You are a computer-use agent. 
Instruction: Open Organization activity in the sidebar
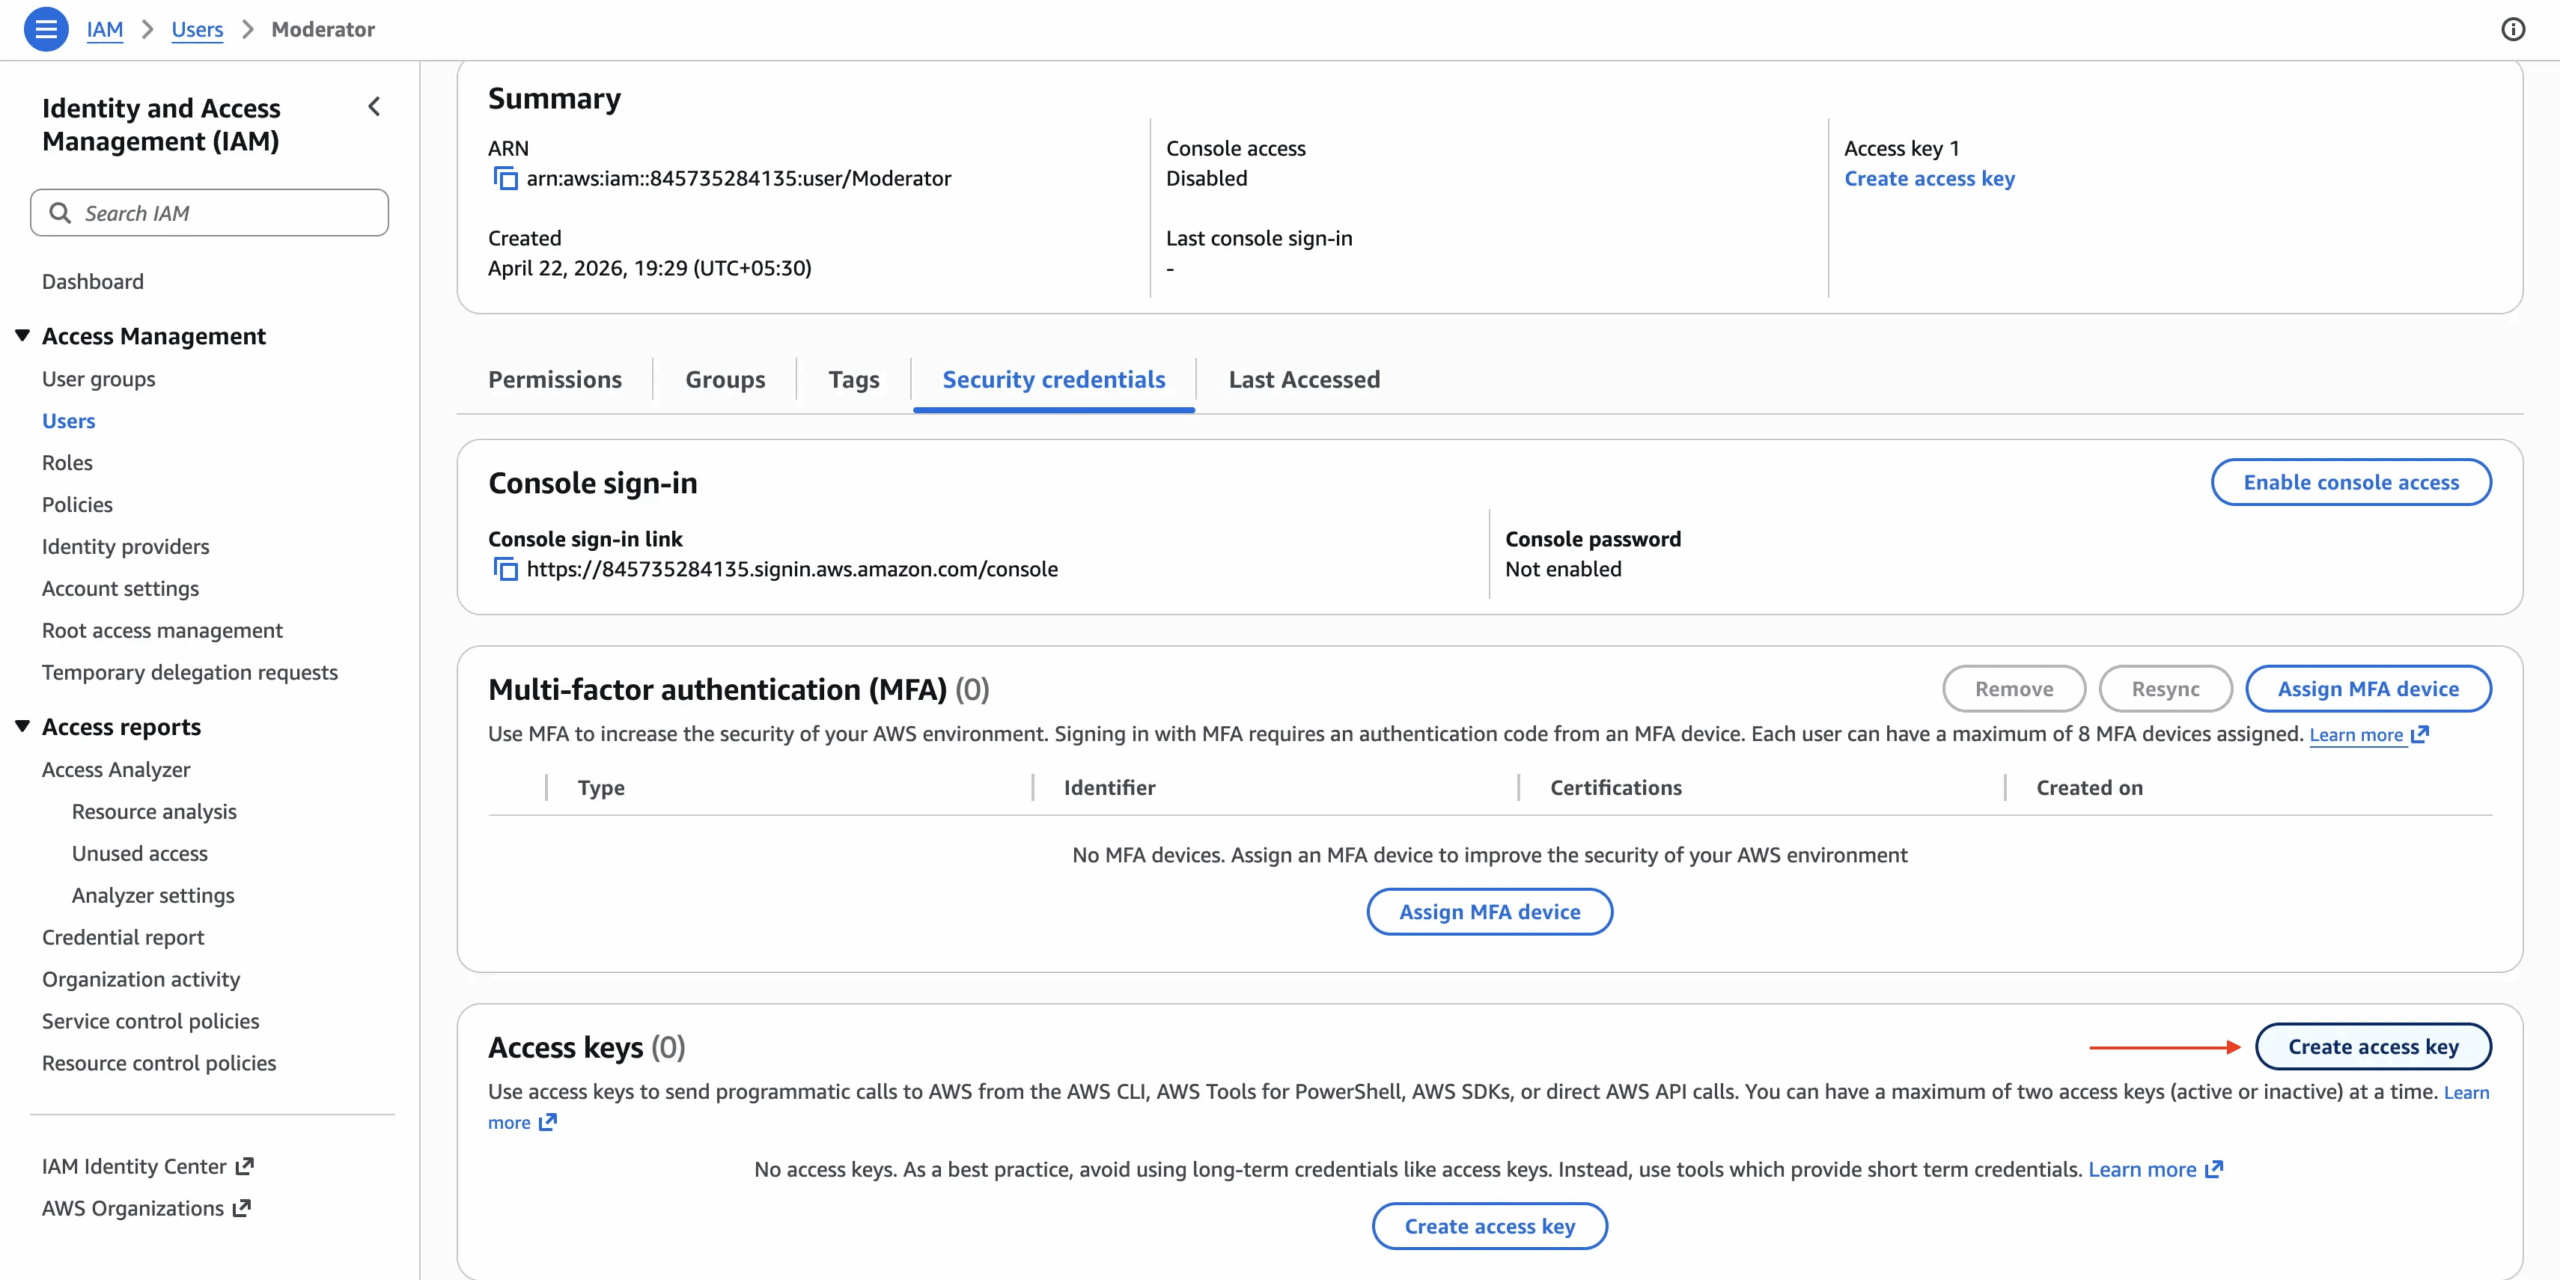(141, 980)
